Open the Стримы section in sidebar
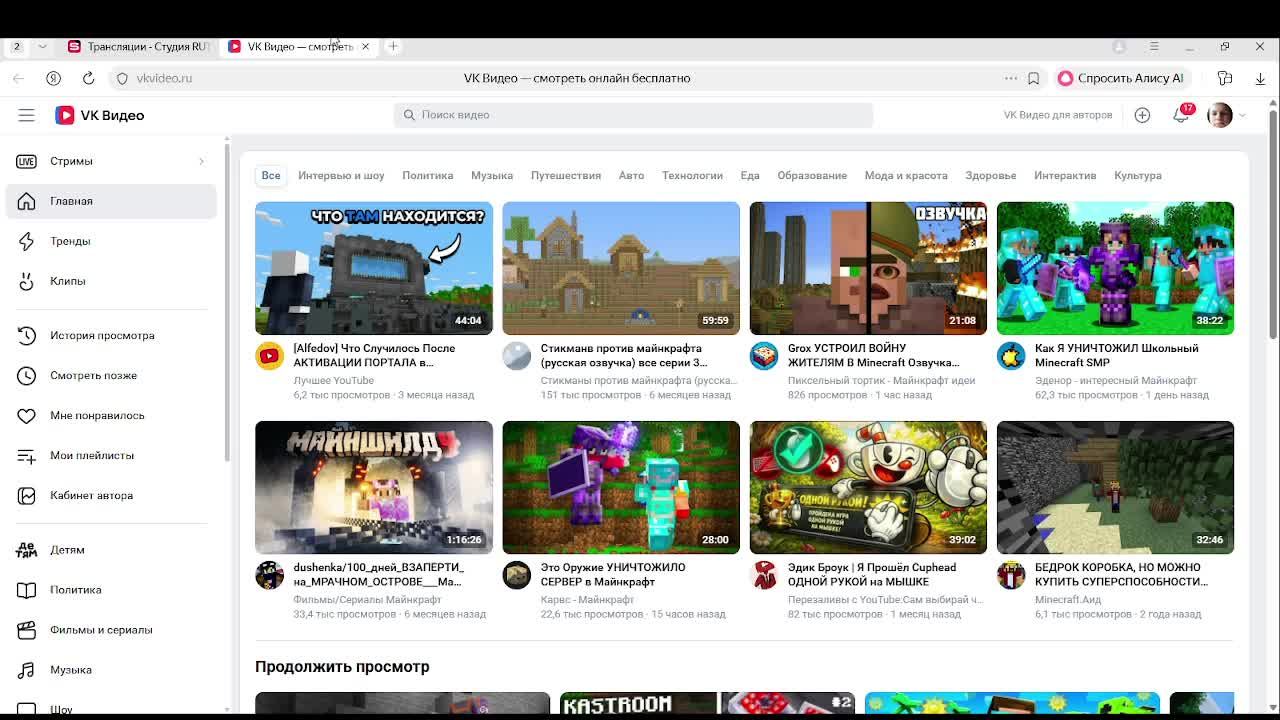 tap(111, 161)
